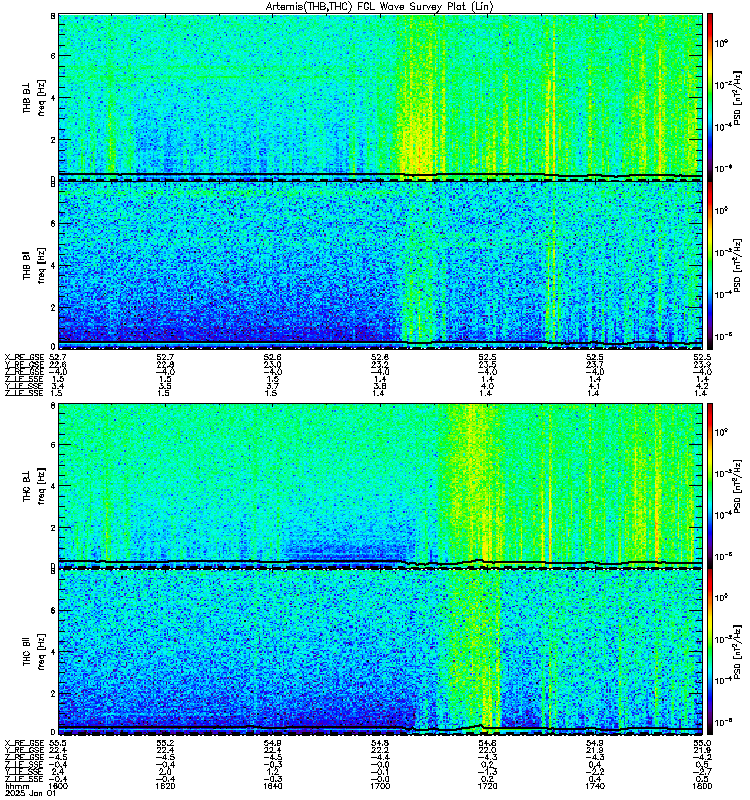Click the hhmm time axis label

coord(16,786)
